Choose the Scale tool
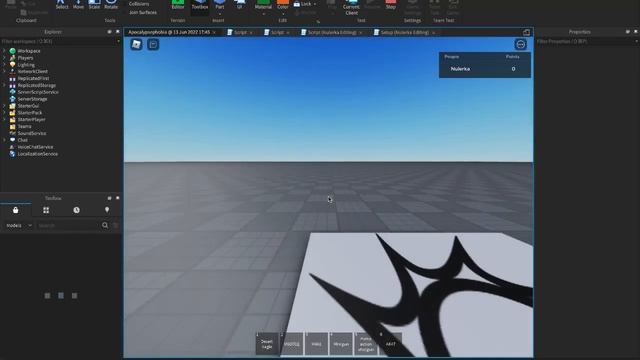640x360 pixels. tap(94, 4)
